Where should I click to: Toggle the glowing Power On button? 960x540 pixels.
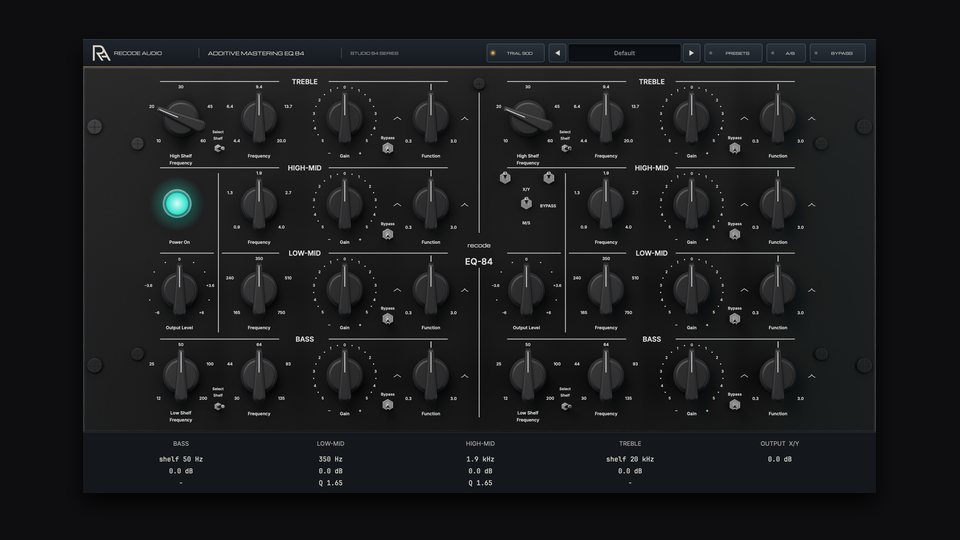177,204
